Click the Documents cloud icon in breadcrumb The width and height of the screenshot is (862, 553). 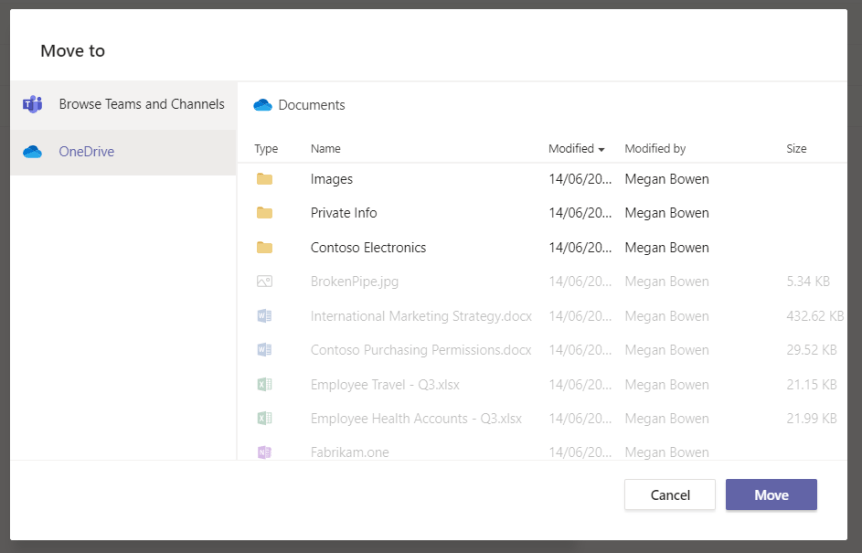[x=263, y=105]
